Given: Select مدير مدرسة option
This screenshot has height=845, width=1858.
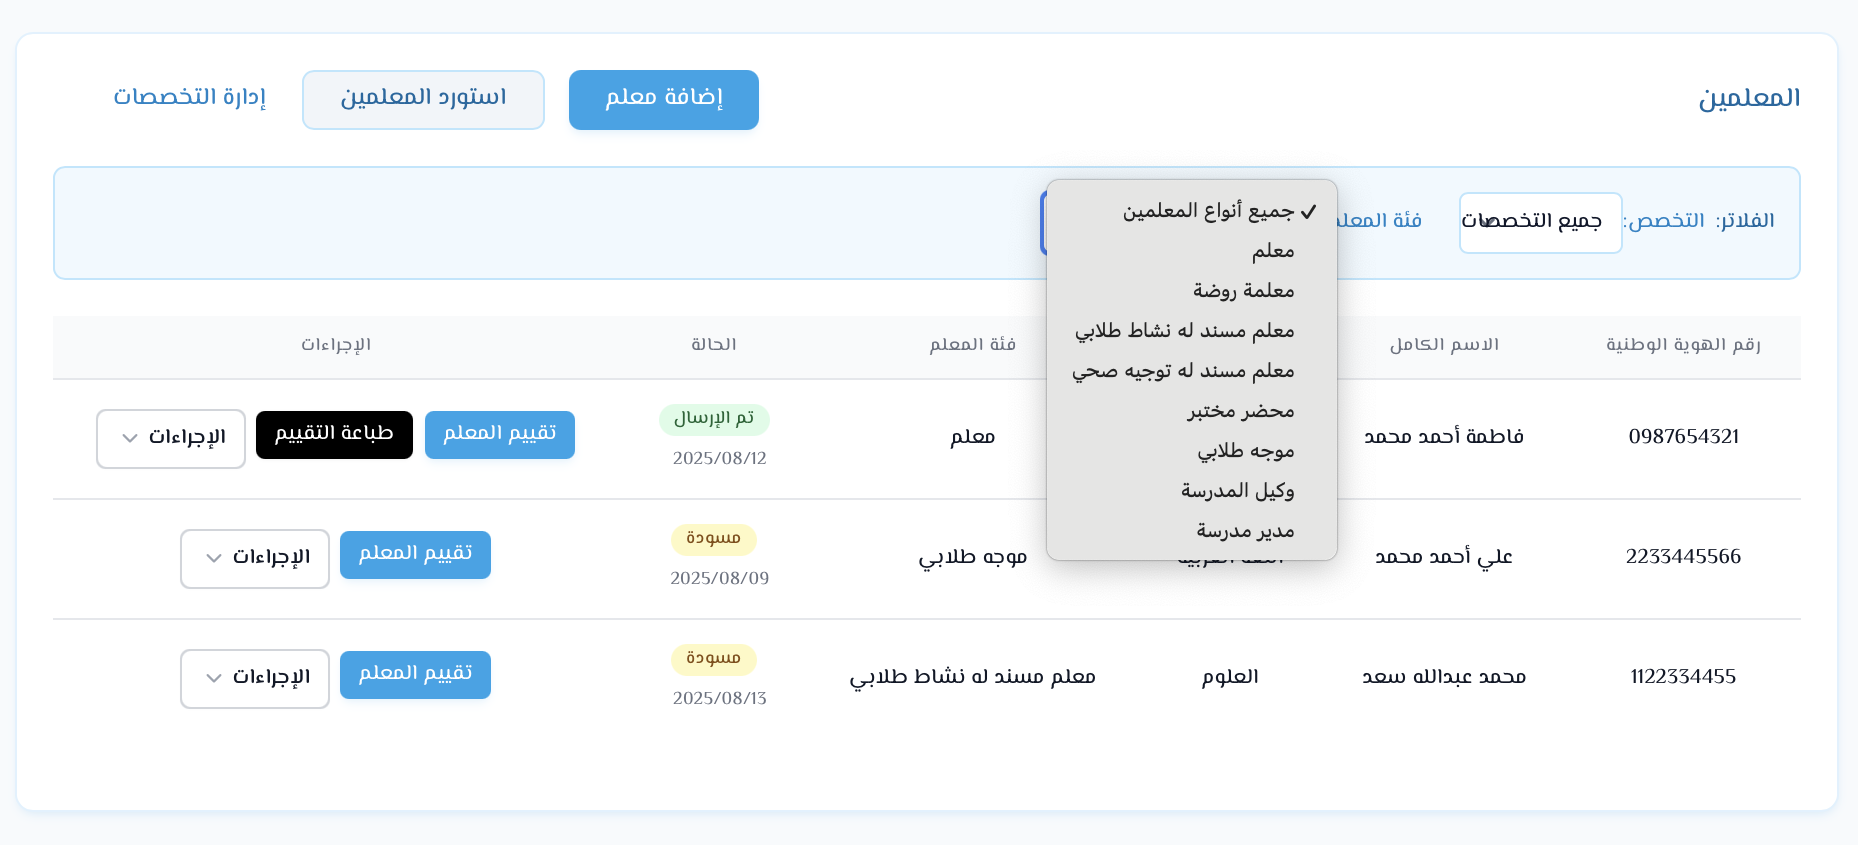Looking at the screenshot, I should pyautogui.click(x=1245, y=531).
